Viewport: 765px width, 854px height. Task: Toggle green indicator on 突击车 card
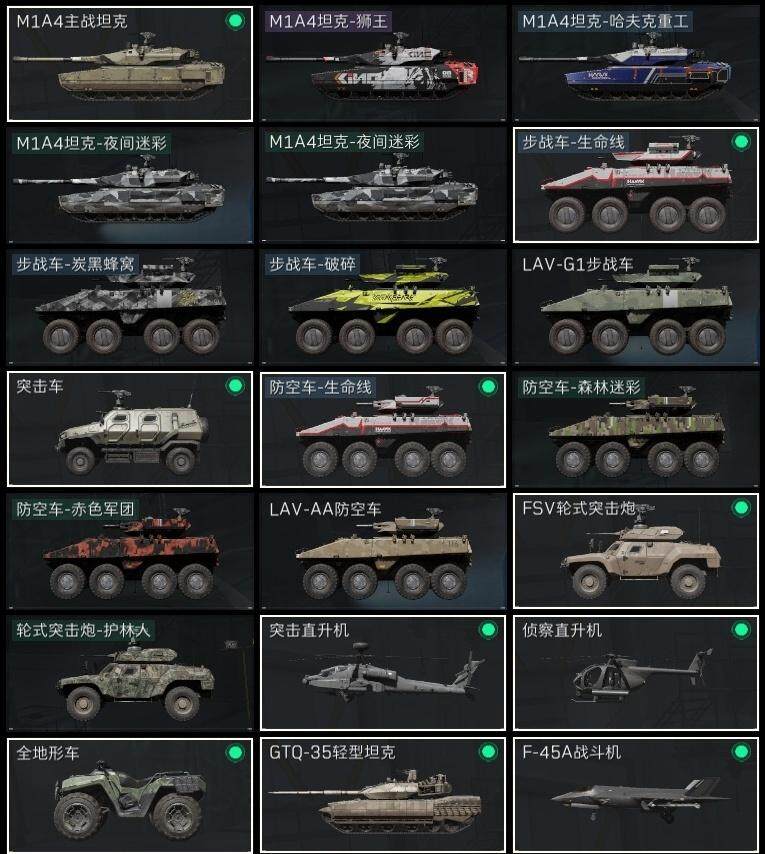tap(235, 386)
